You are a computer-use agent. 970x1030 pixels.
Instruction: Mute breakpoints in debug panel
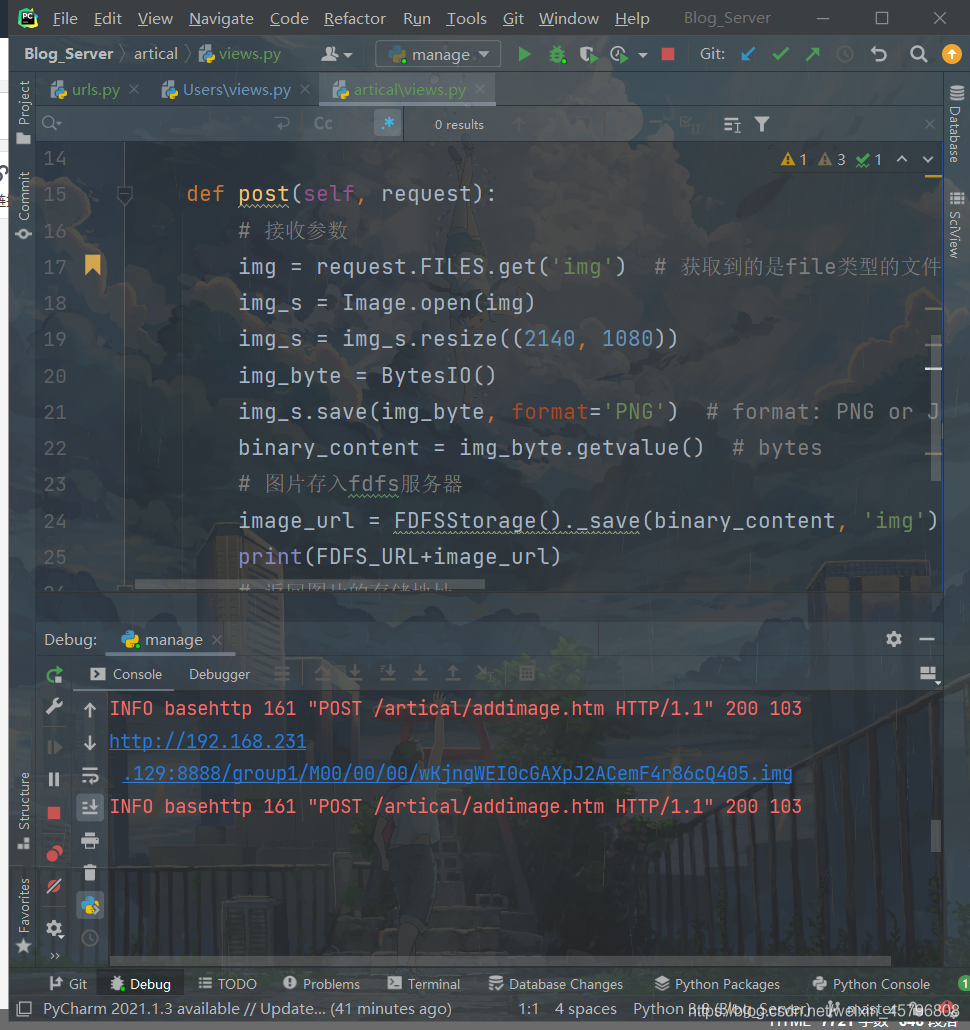54,886
